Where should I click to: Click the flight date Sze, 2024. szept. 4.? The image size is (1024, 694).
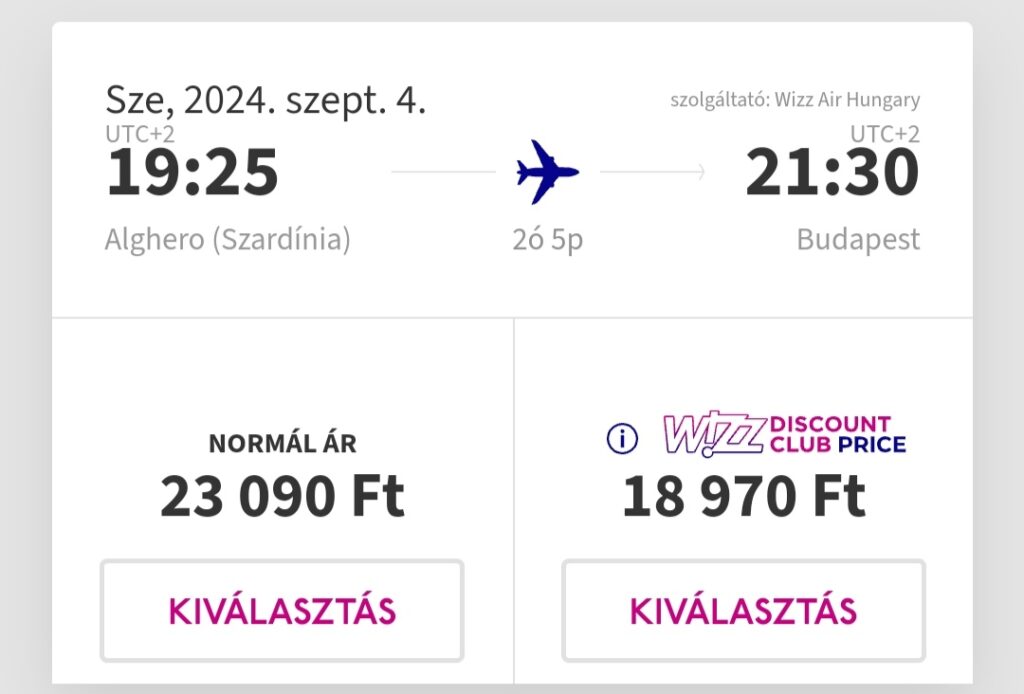point(265,100)
